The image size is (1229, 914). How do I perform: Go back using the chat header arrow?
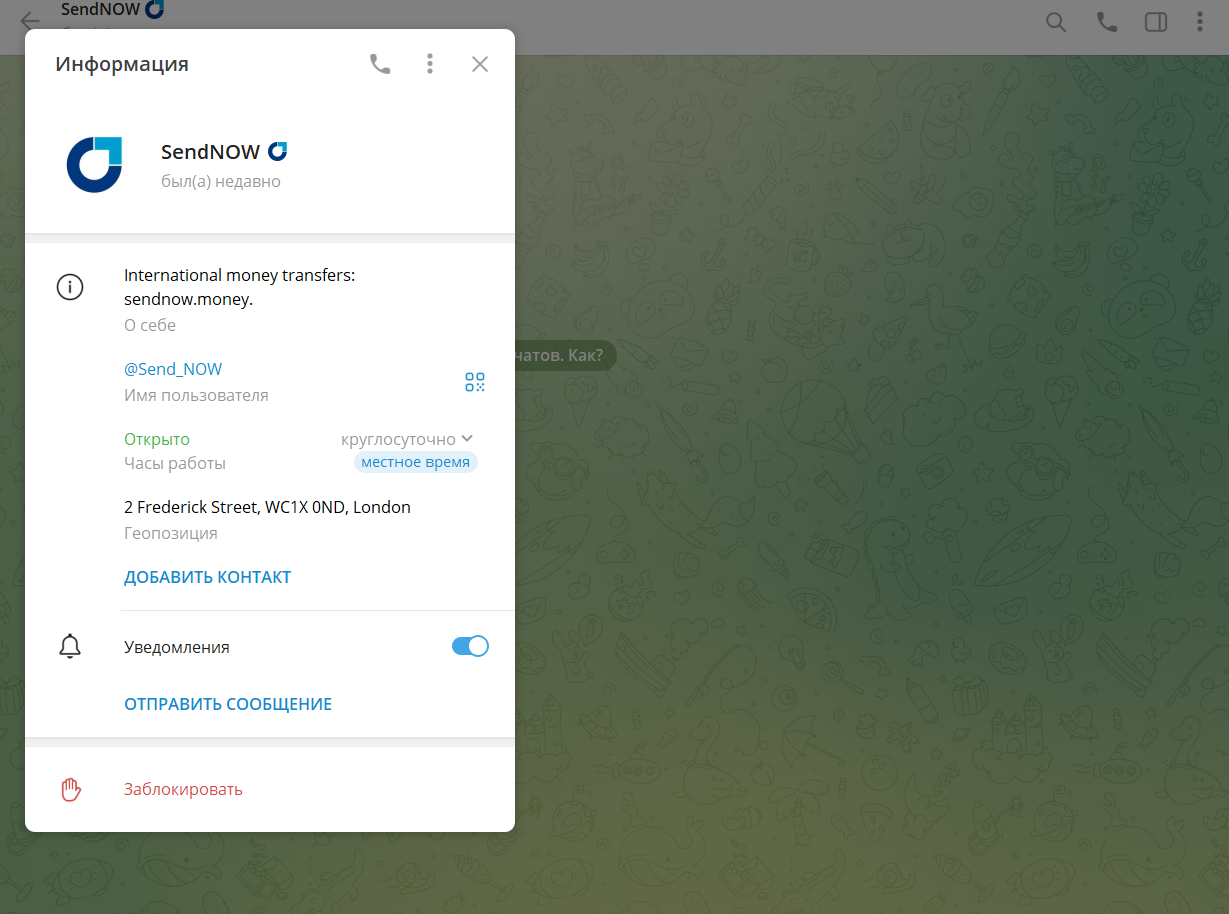click(x=30, y=21)
